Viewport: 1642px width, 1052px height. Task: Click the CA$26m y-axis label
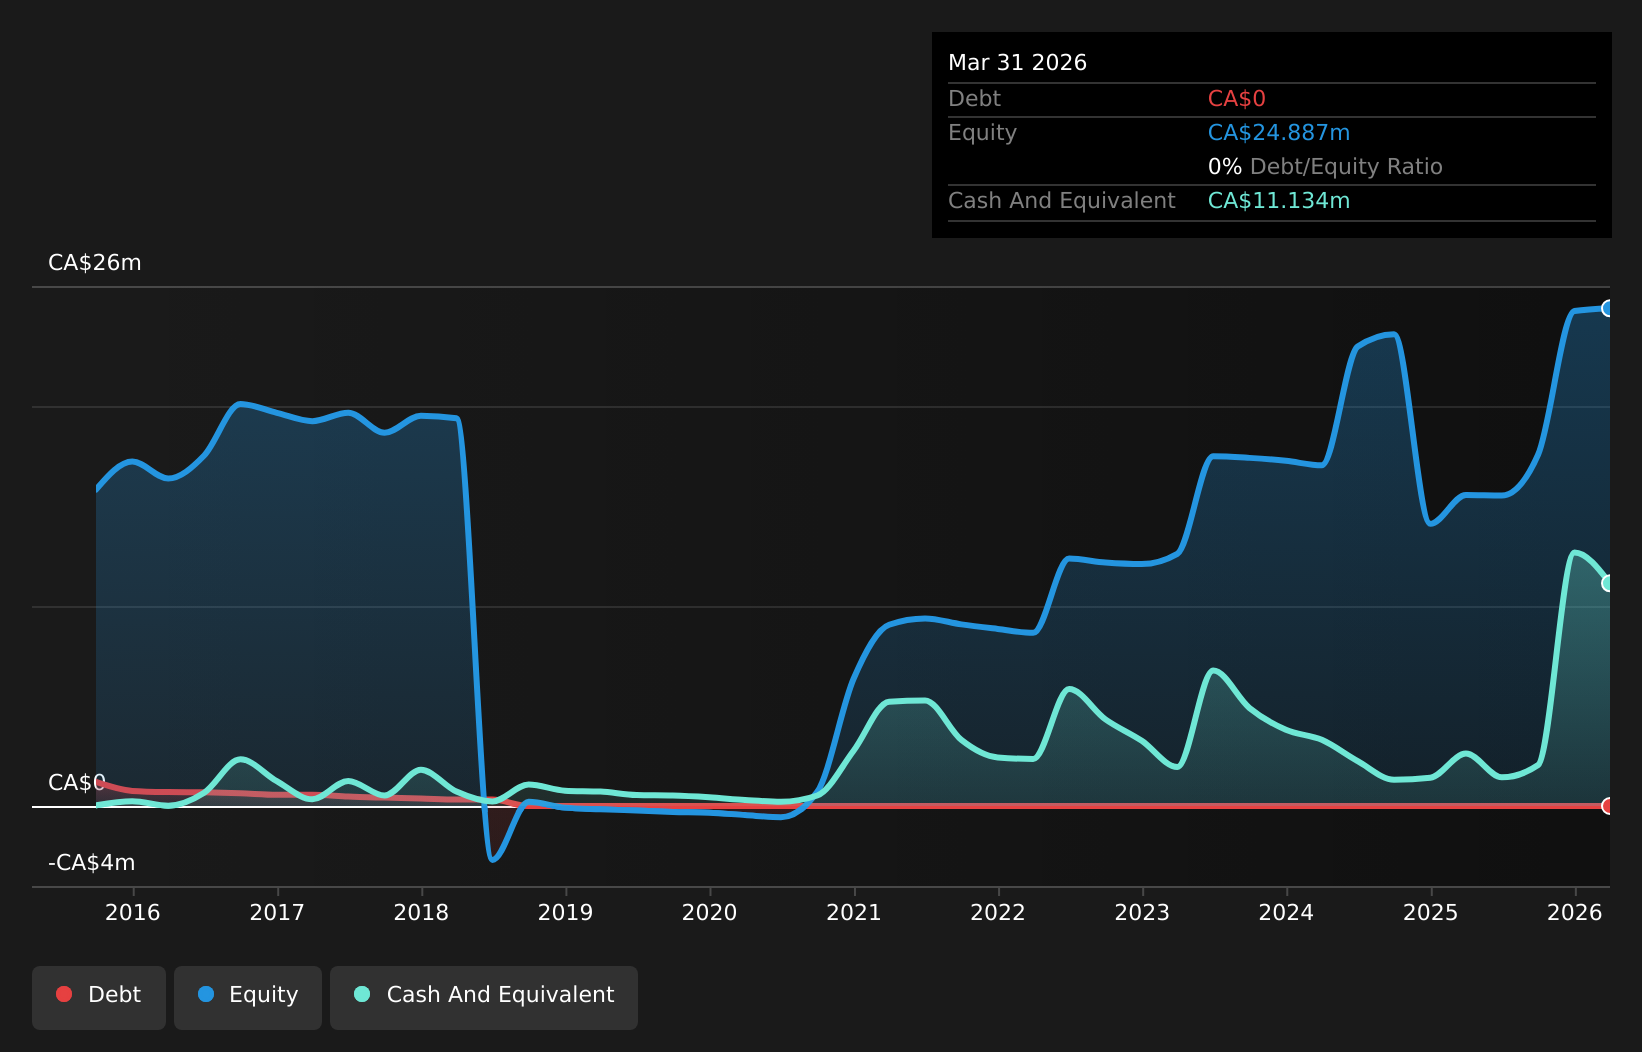click(x=95, y=263)
